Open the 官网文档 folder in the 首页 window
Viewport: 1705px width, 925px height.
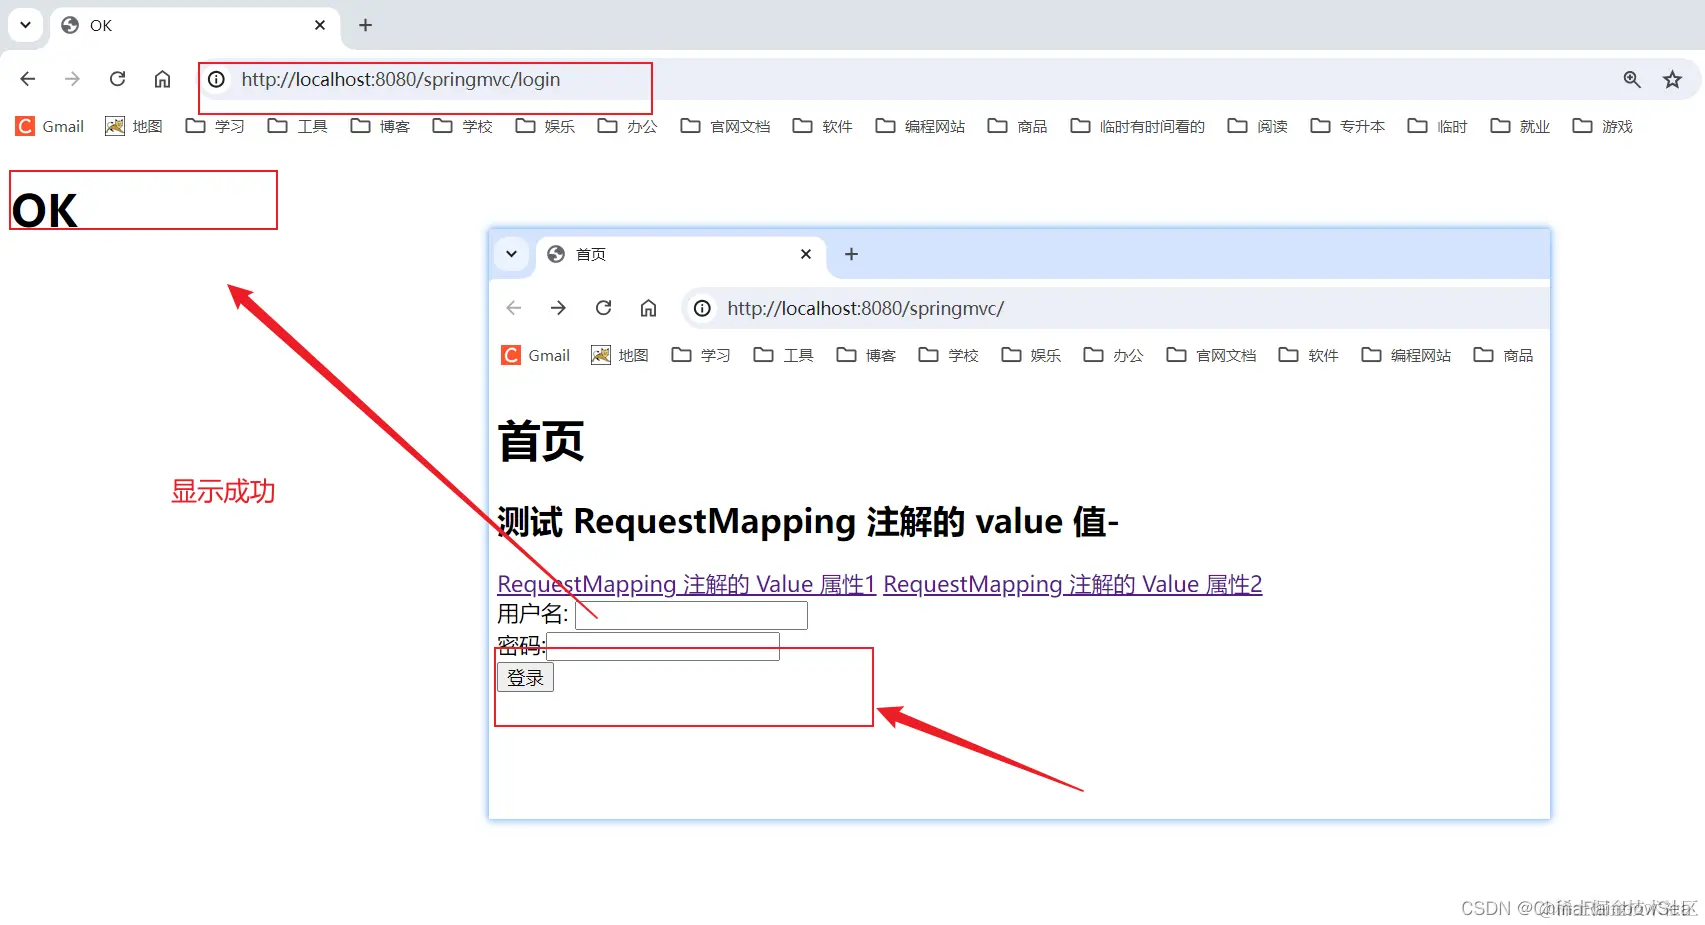coord(1211,355)
